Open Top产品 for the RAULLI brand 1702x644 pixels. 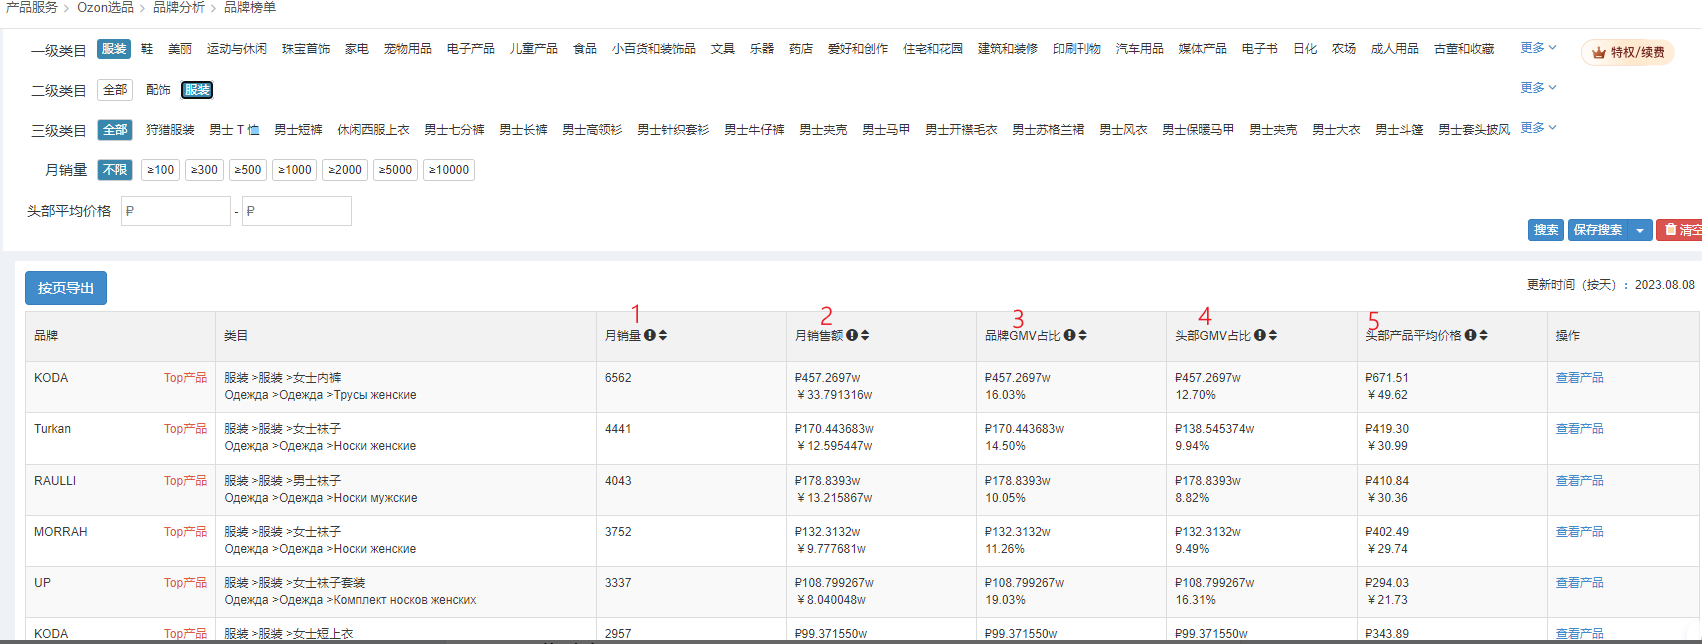tap(185, 481)
